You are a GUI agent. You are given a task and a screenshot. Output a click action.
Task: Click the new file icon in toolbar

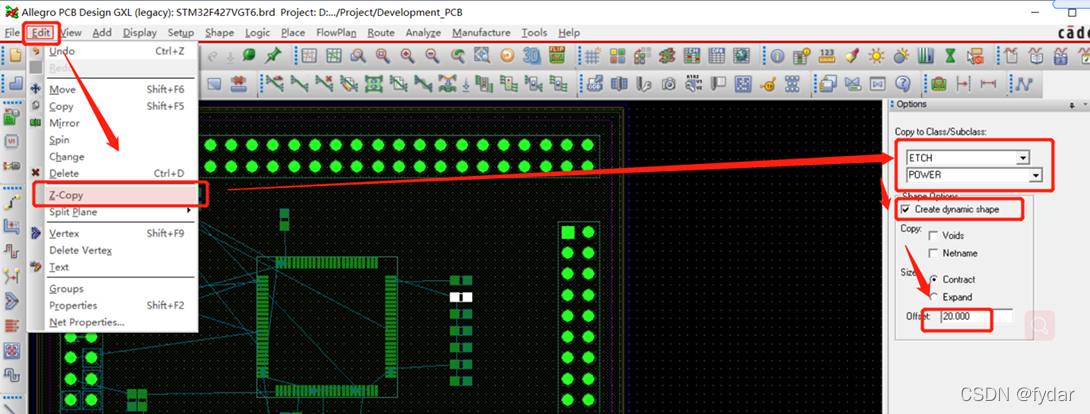tap(14, 56)
